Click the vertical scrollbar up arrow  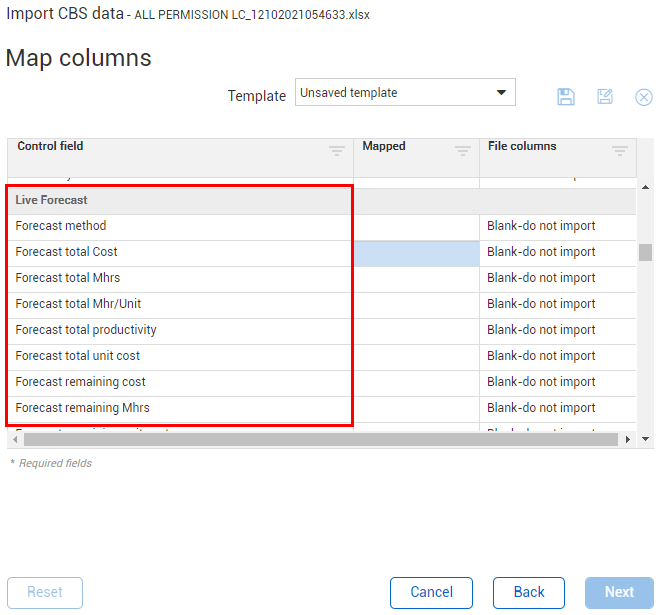pos(646,187)
